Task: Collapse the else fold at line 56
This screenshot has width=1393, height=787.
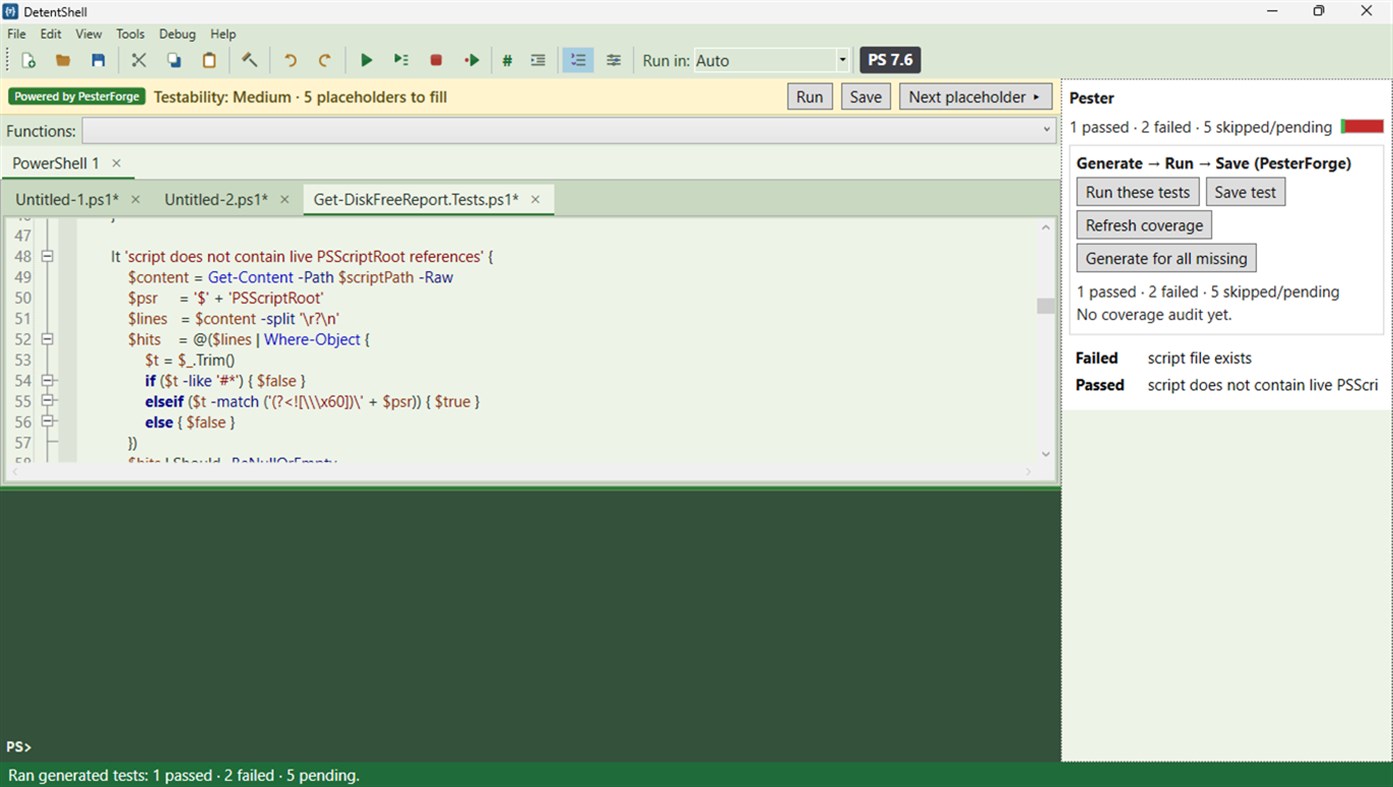Action: [47, 422]
